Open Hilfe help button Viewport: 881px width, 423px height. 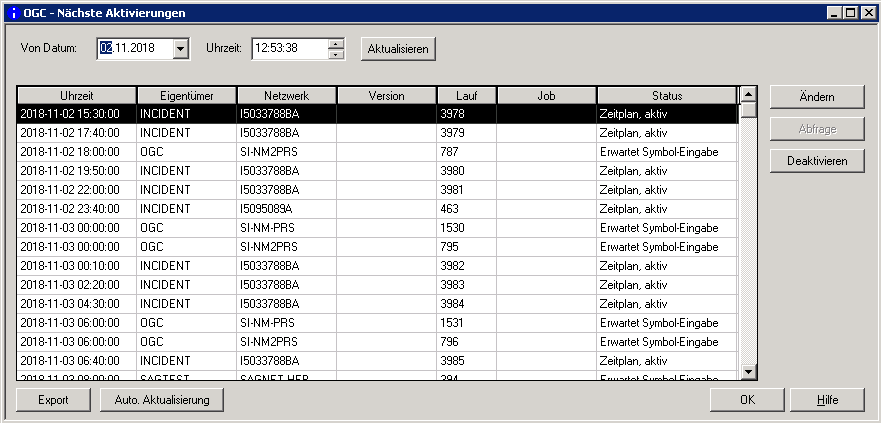point(825,400)
